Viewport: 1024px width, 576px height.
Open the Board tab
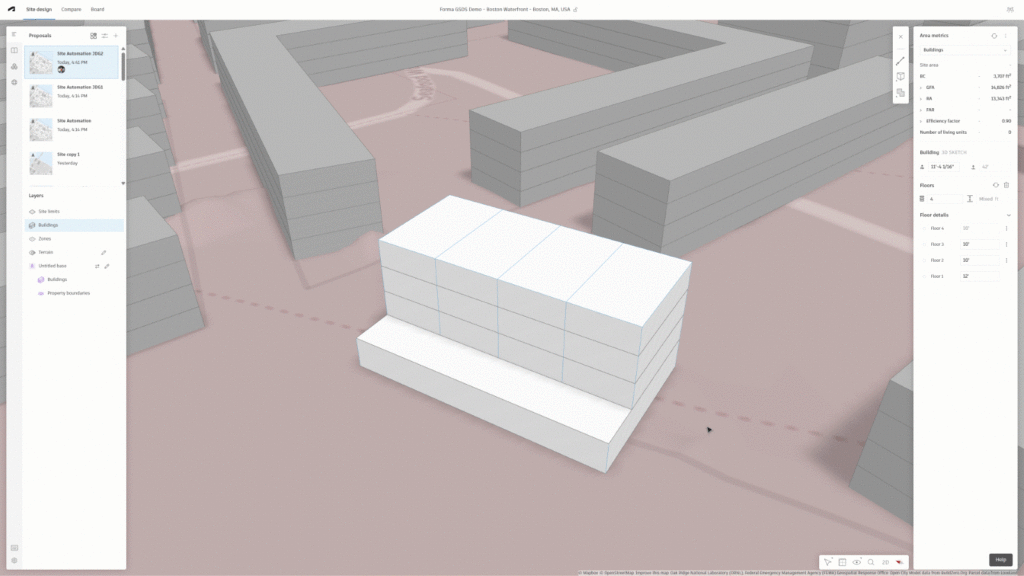[x=97, y=9]
